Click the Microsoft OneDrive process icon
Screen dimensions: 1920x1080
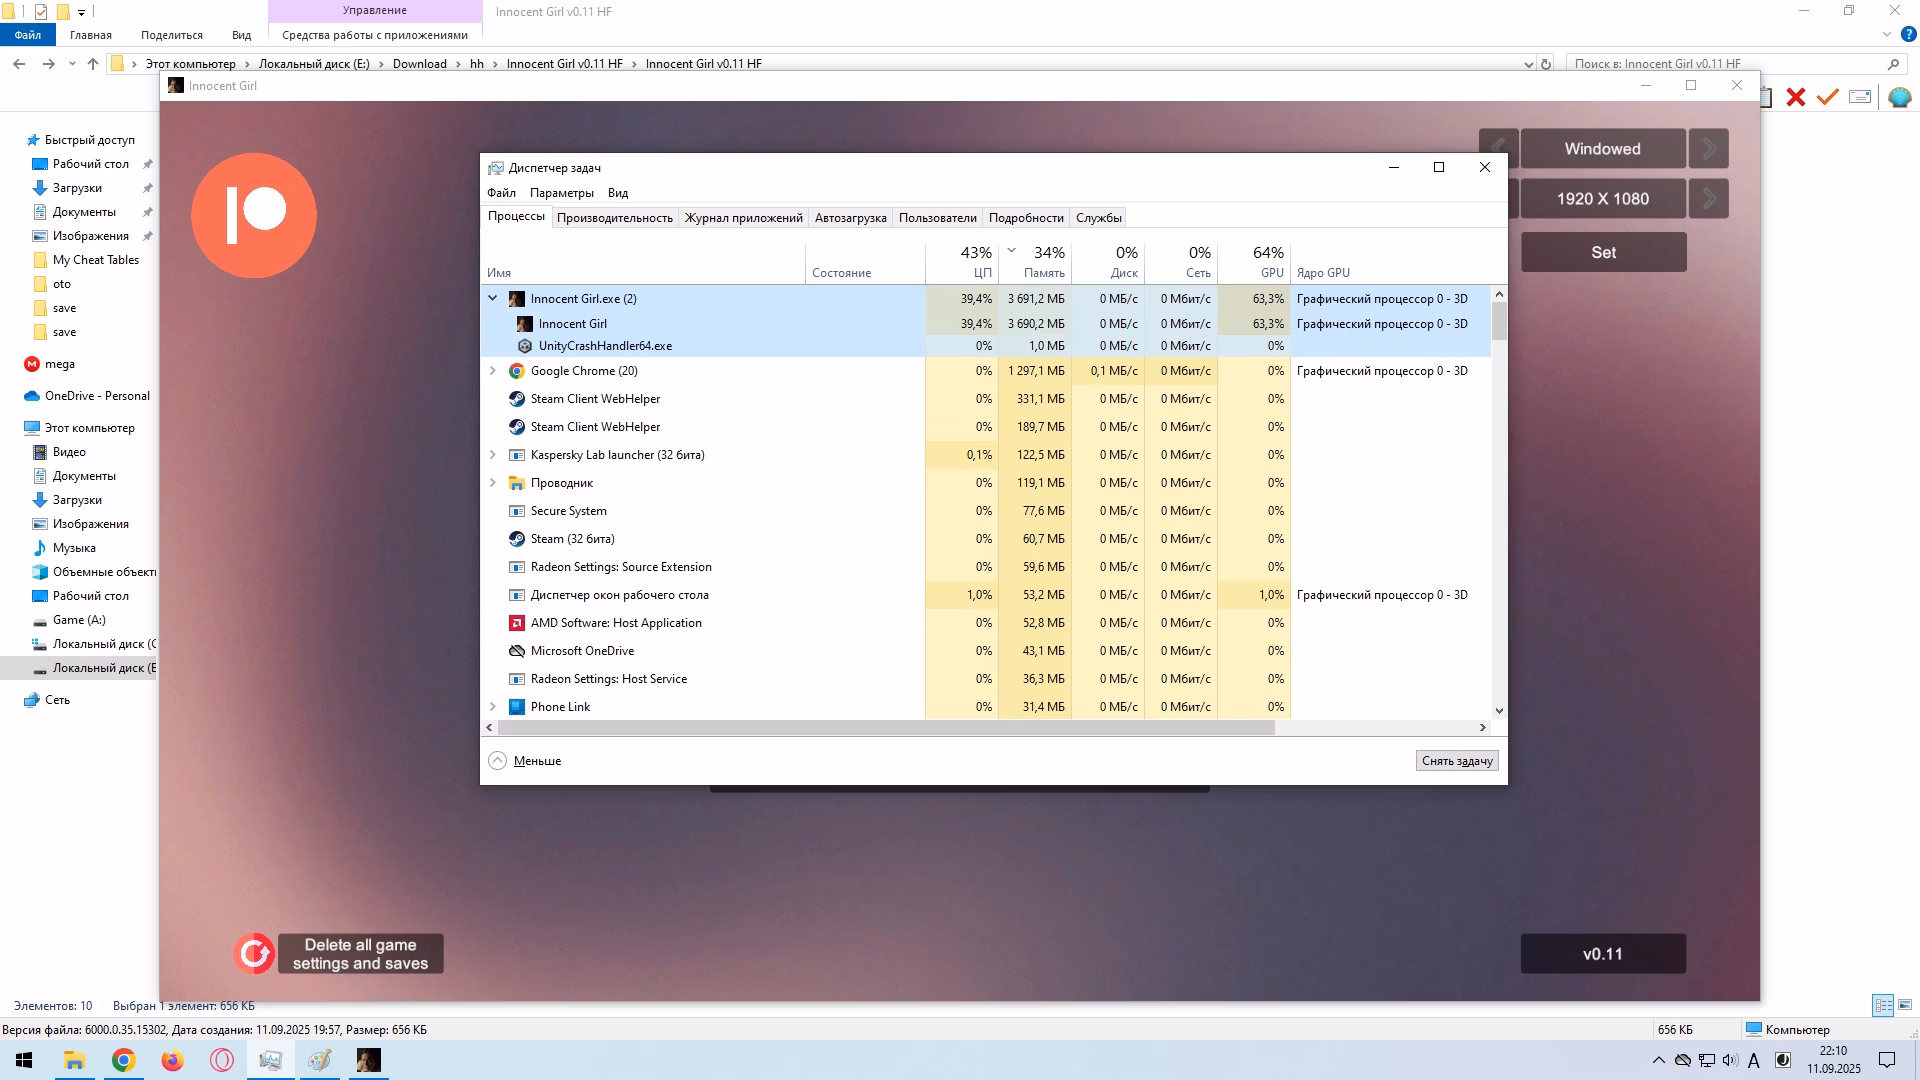pyautogui.click(x=517, y=651)
